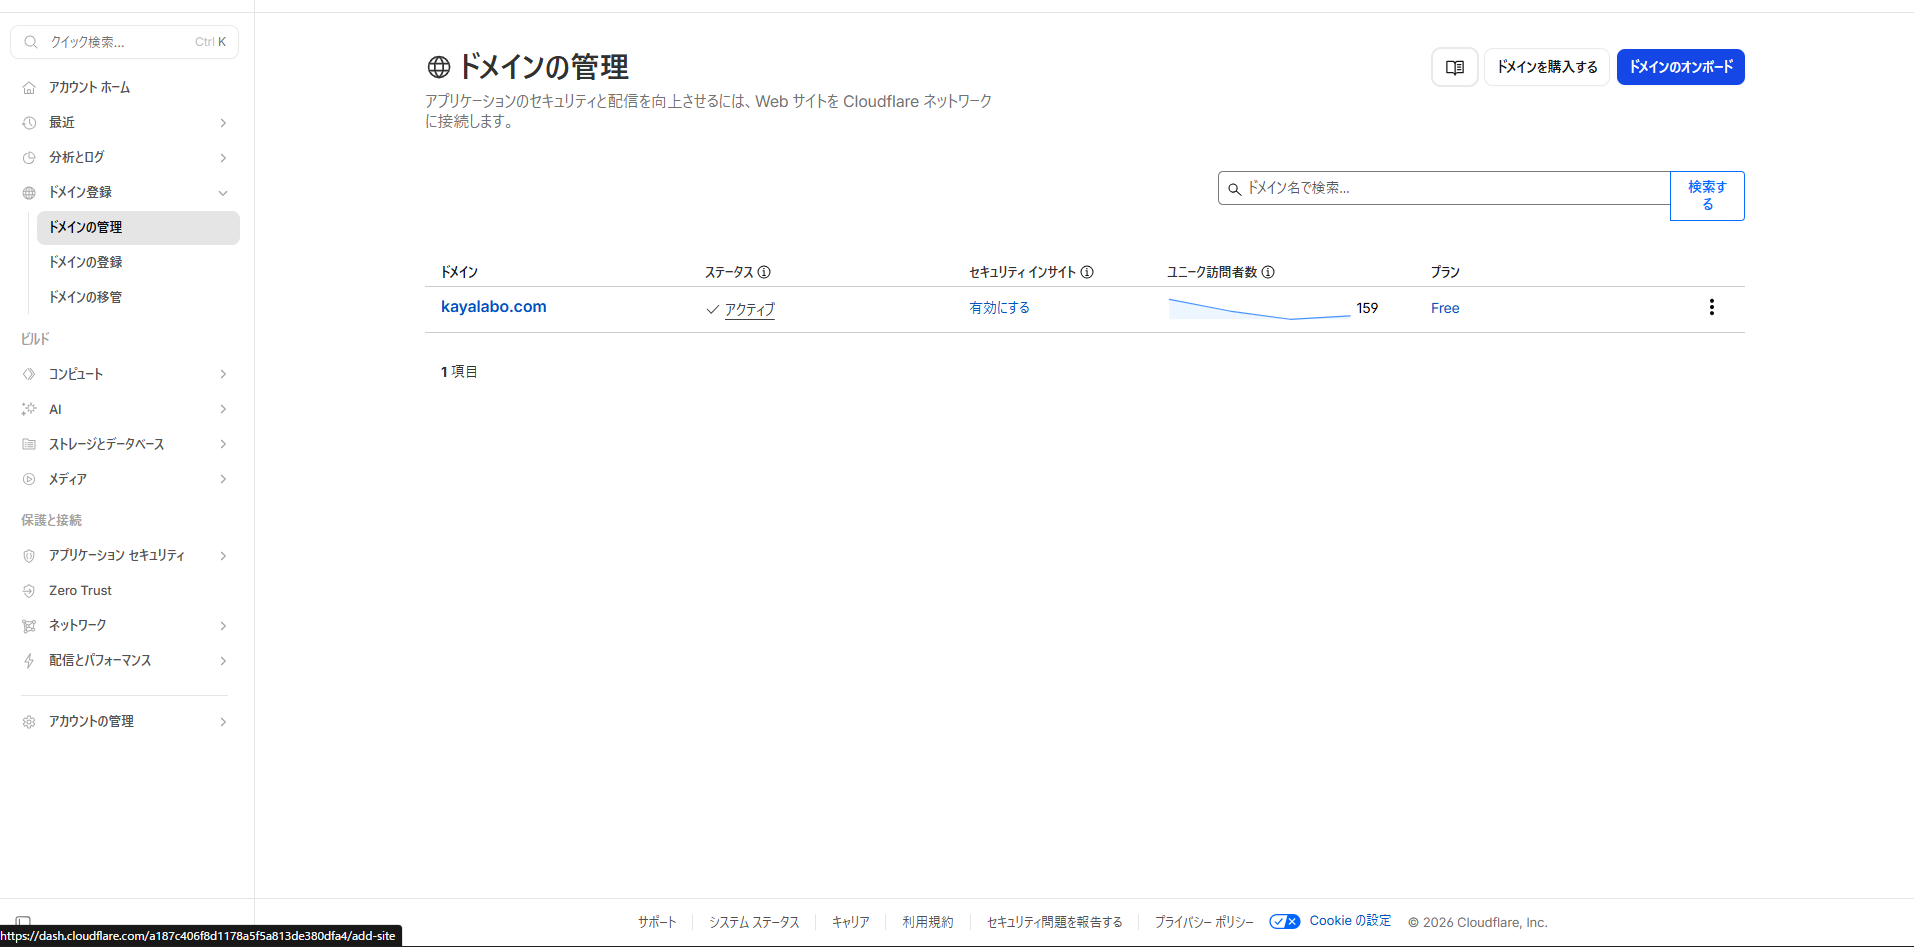Open Cookie の設定 link
This screenshot has height=947, width=1914.
(1350, 921)
